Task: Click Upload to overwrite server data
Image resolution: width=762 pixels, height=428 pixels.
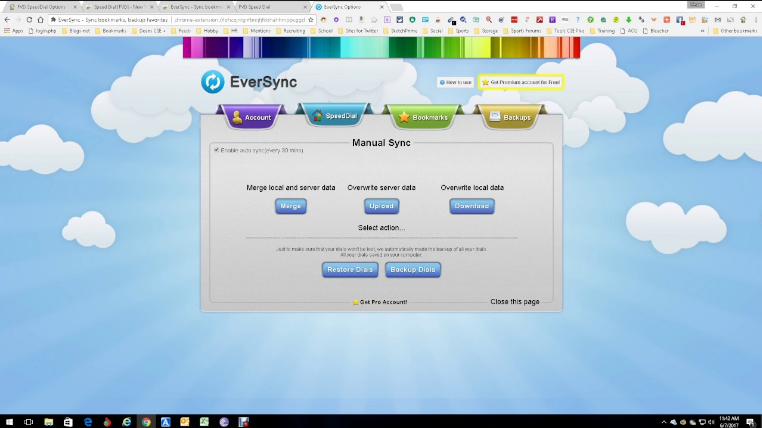Action: [381, 206]
